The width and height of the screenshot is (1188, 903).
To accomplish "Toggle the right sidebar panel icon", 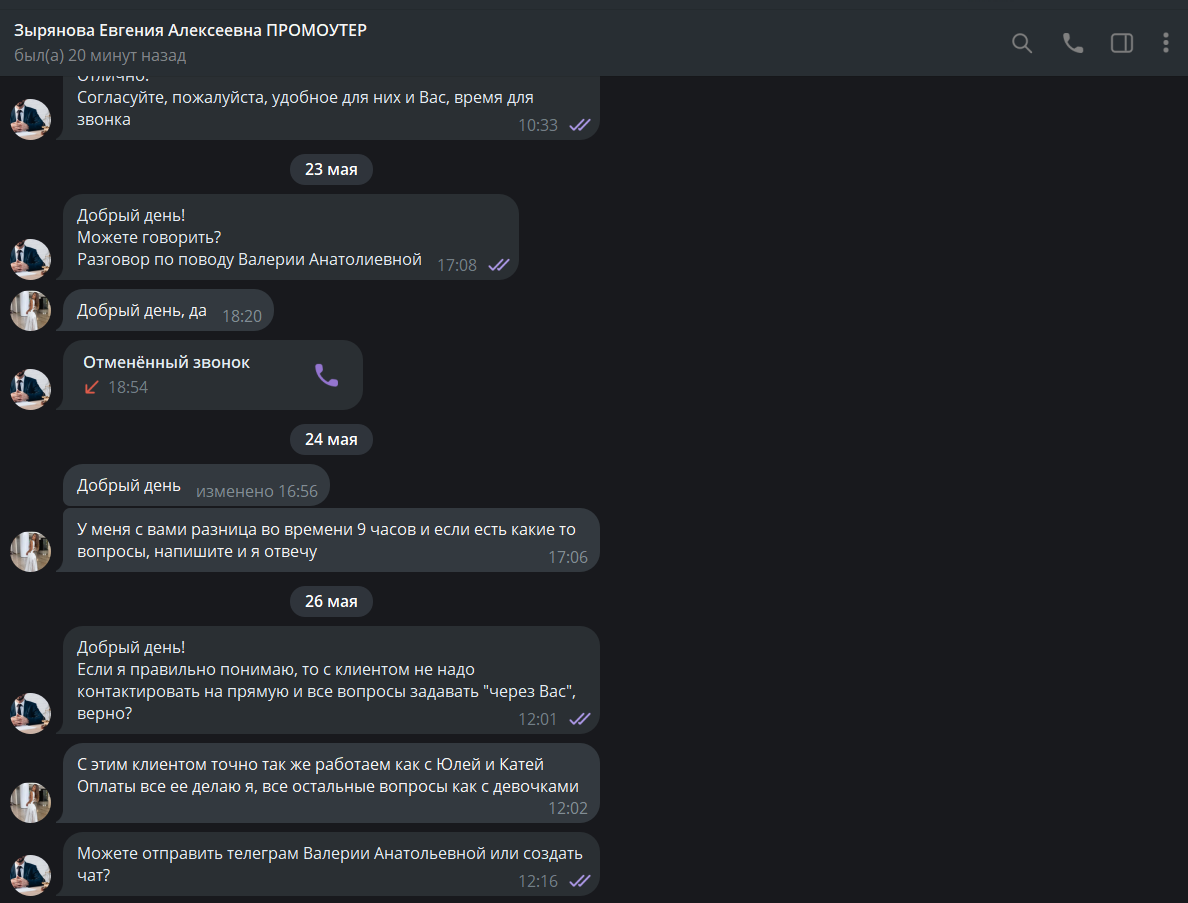I will (1121, 43).
